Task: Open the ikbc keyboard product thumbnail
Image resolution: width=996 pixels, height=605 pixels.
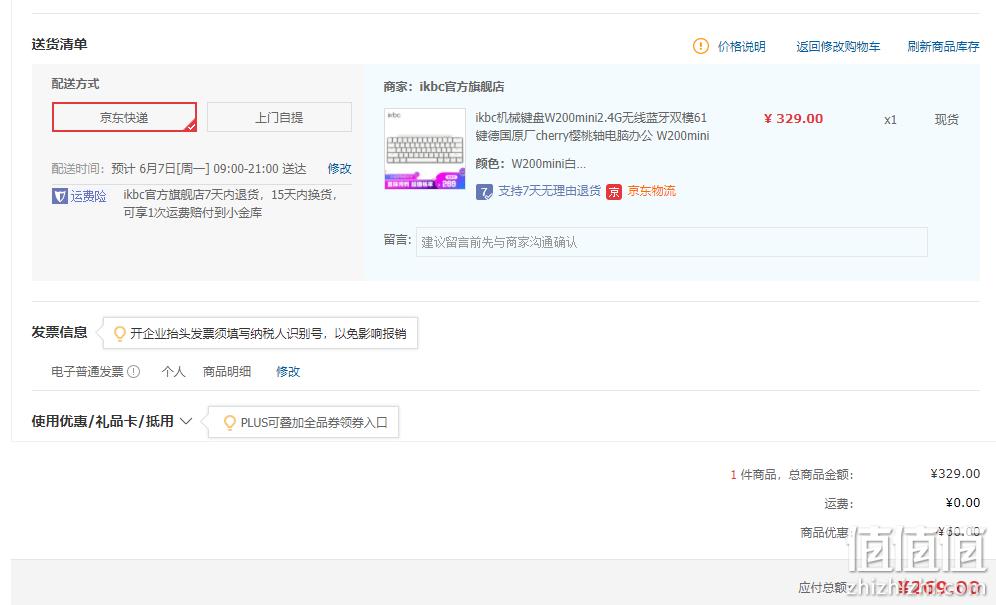Action: tap(425, 149)
